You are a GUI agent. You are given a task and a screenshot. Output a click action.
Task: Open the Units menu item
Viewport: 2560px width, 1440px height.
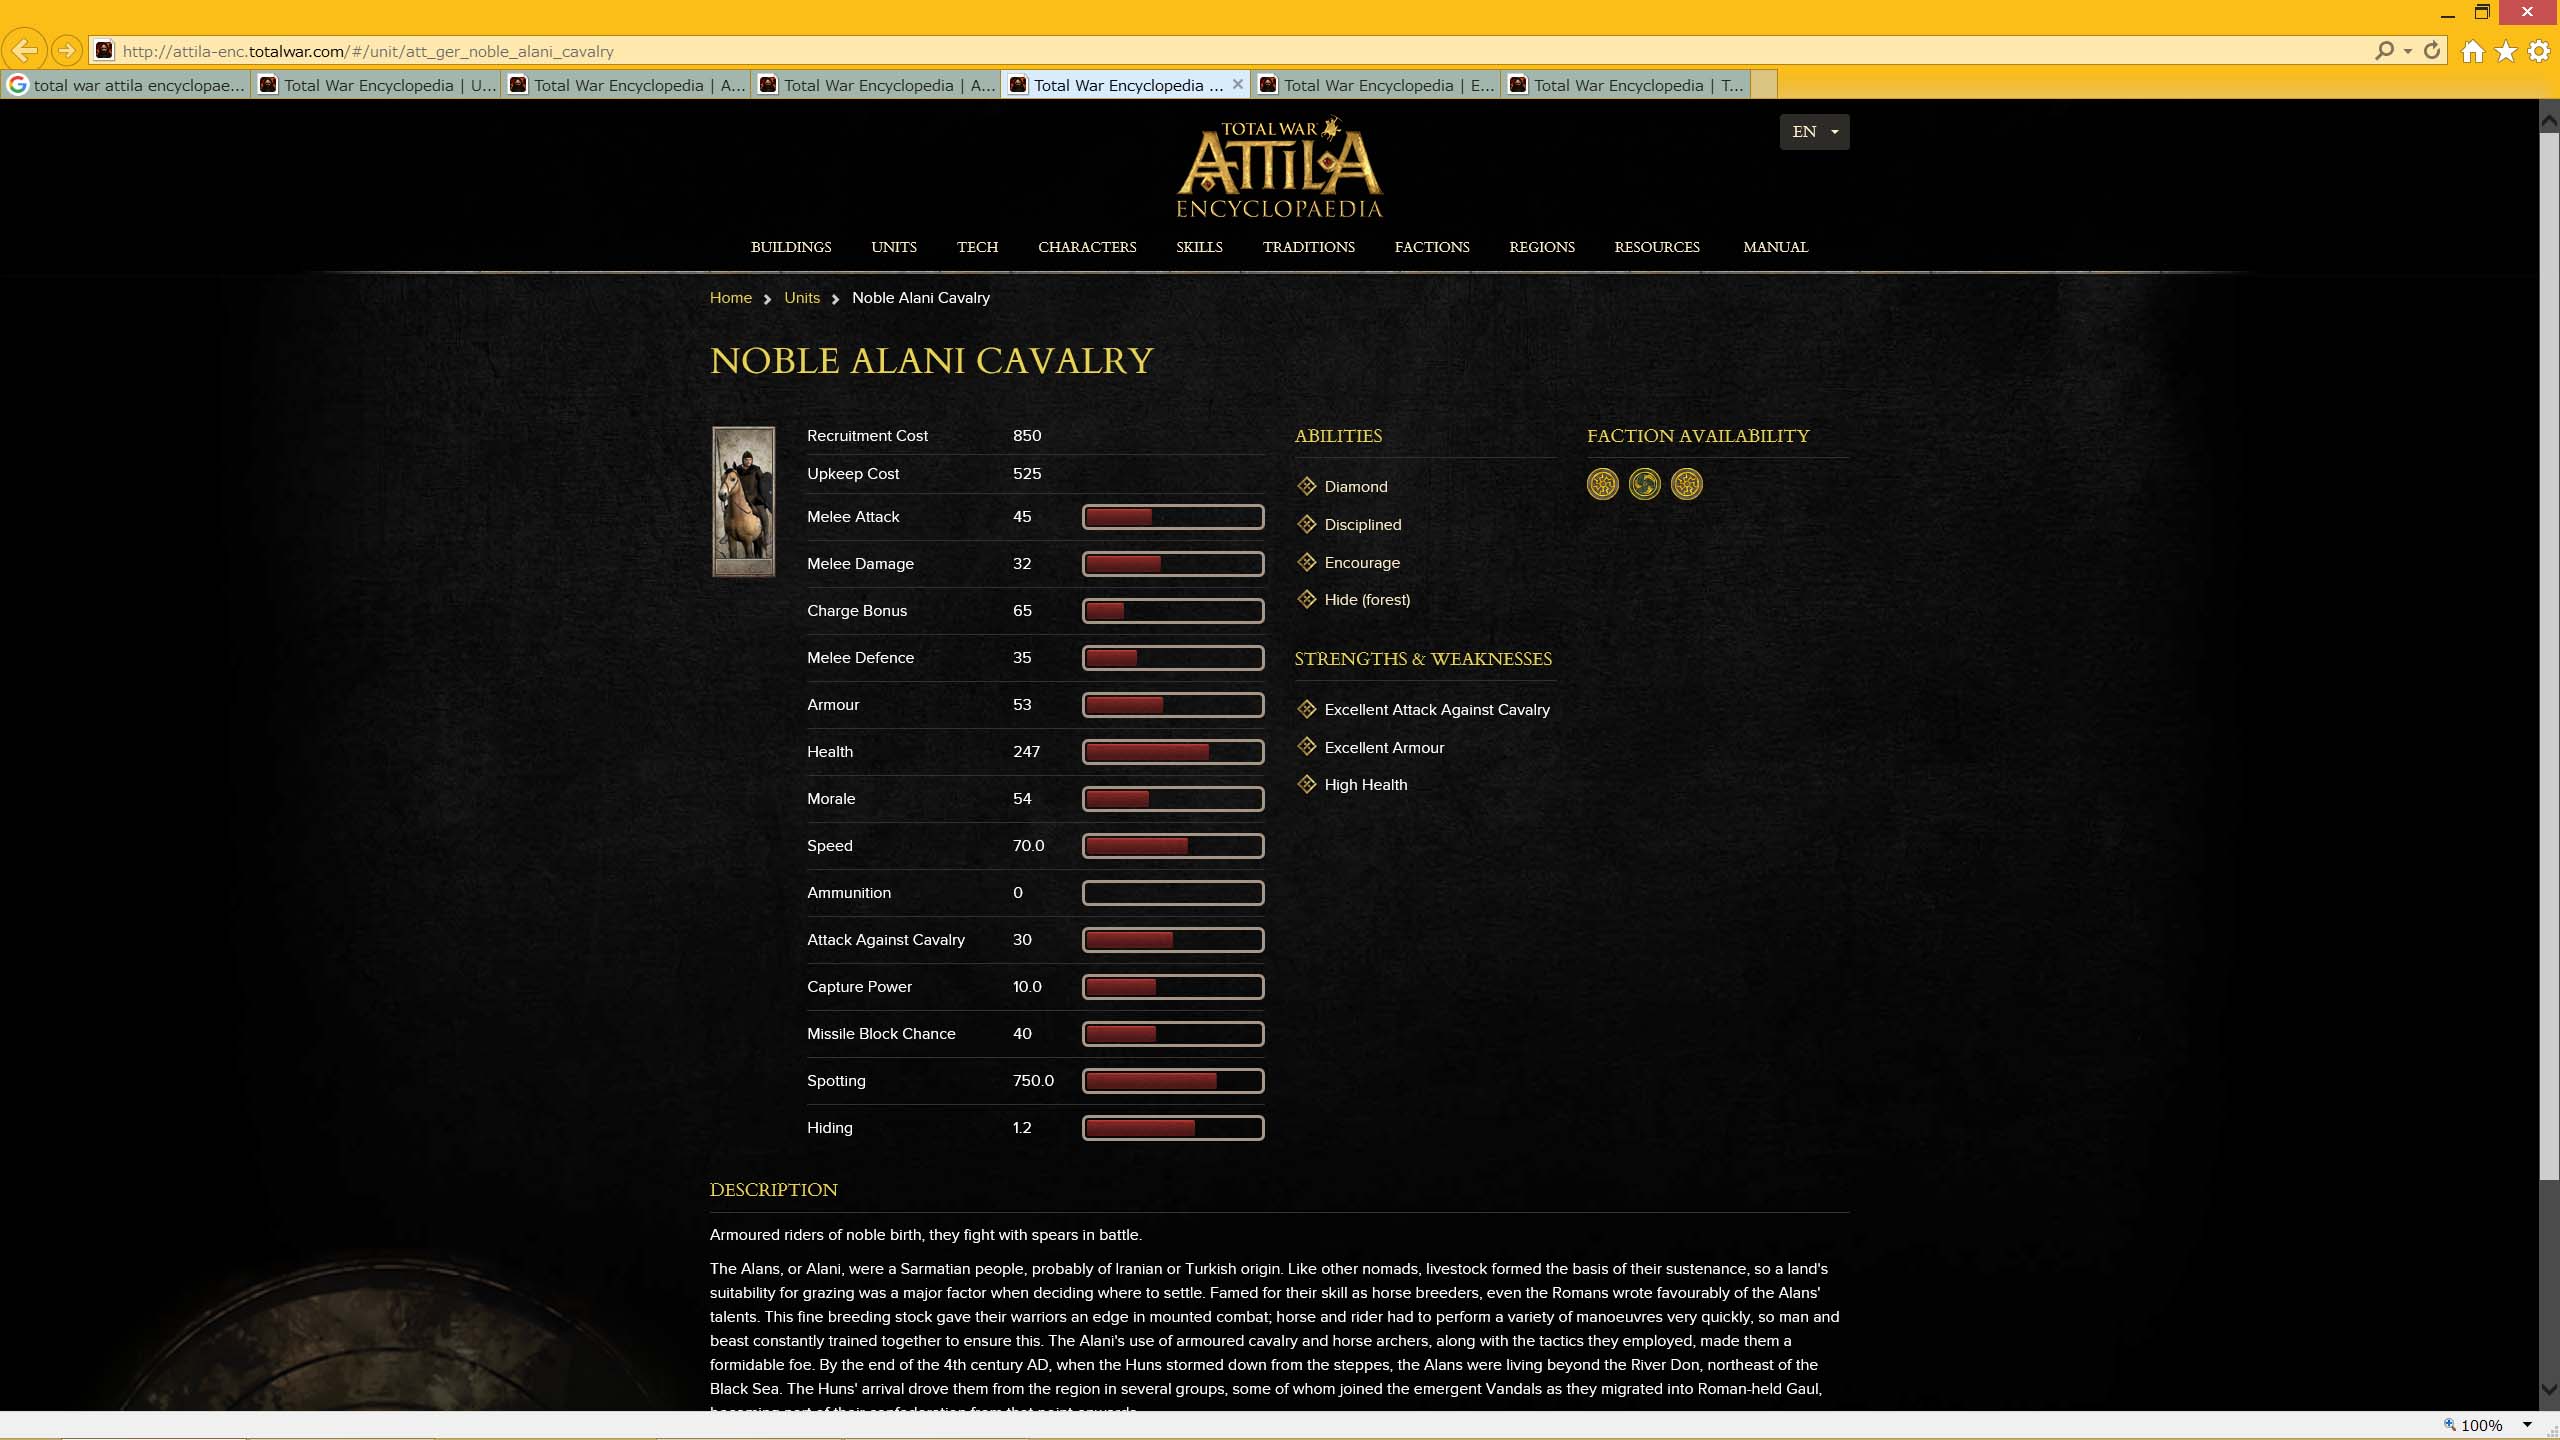894,247
